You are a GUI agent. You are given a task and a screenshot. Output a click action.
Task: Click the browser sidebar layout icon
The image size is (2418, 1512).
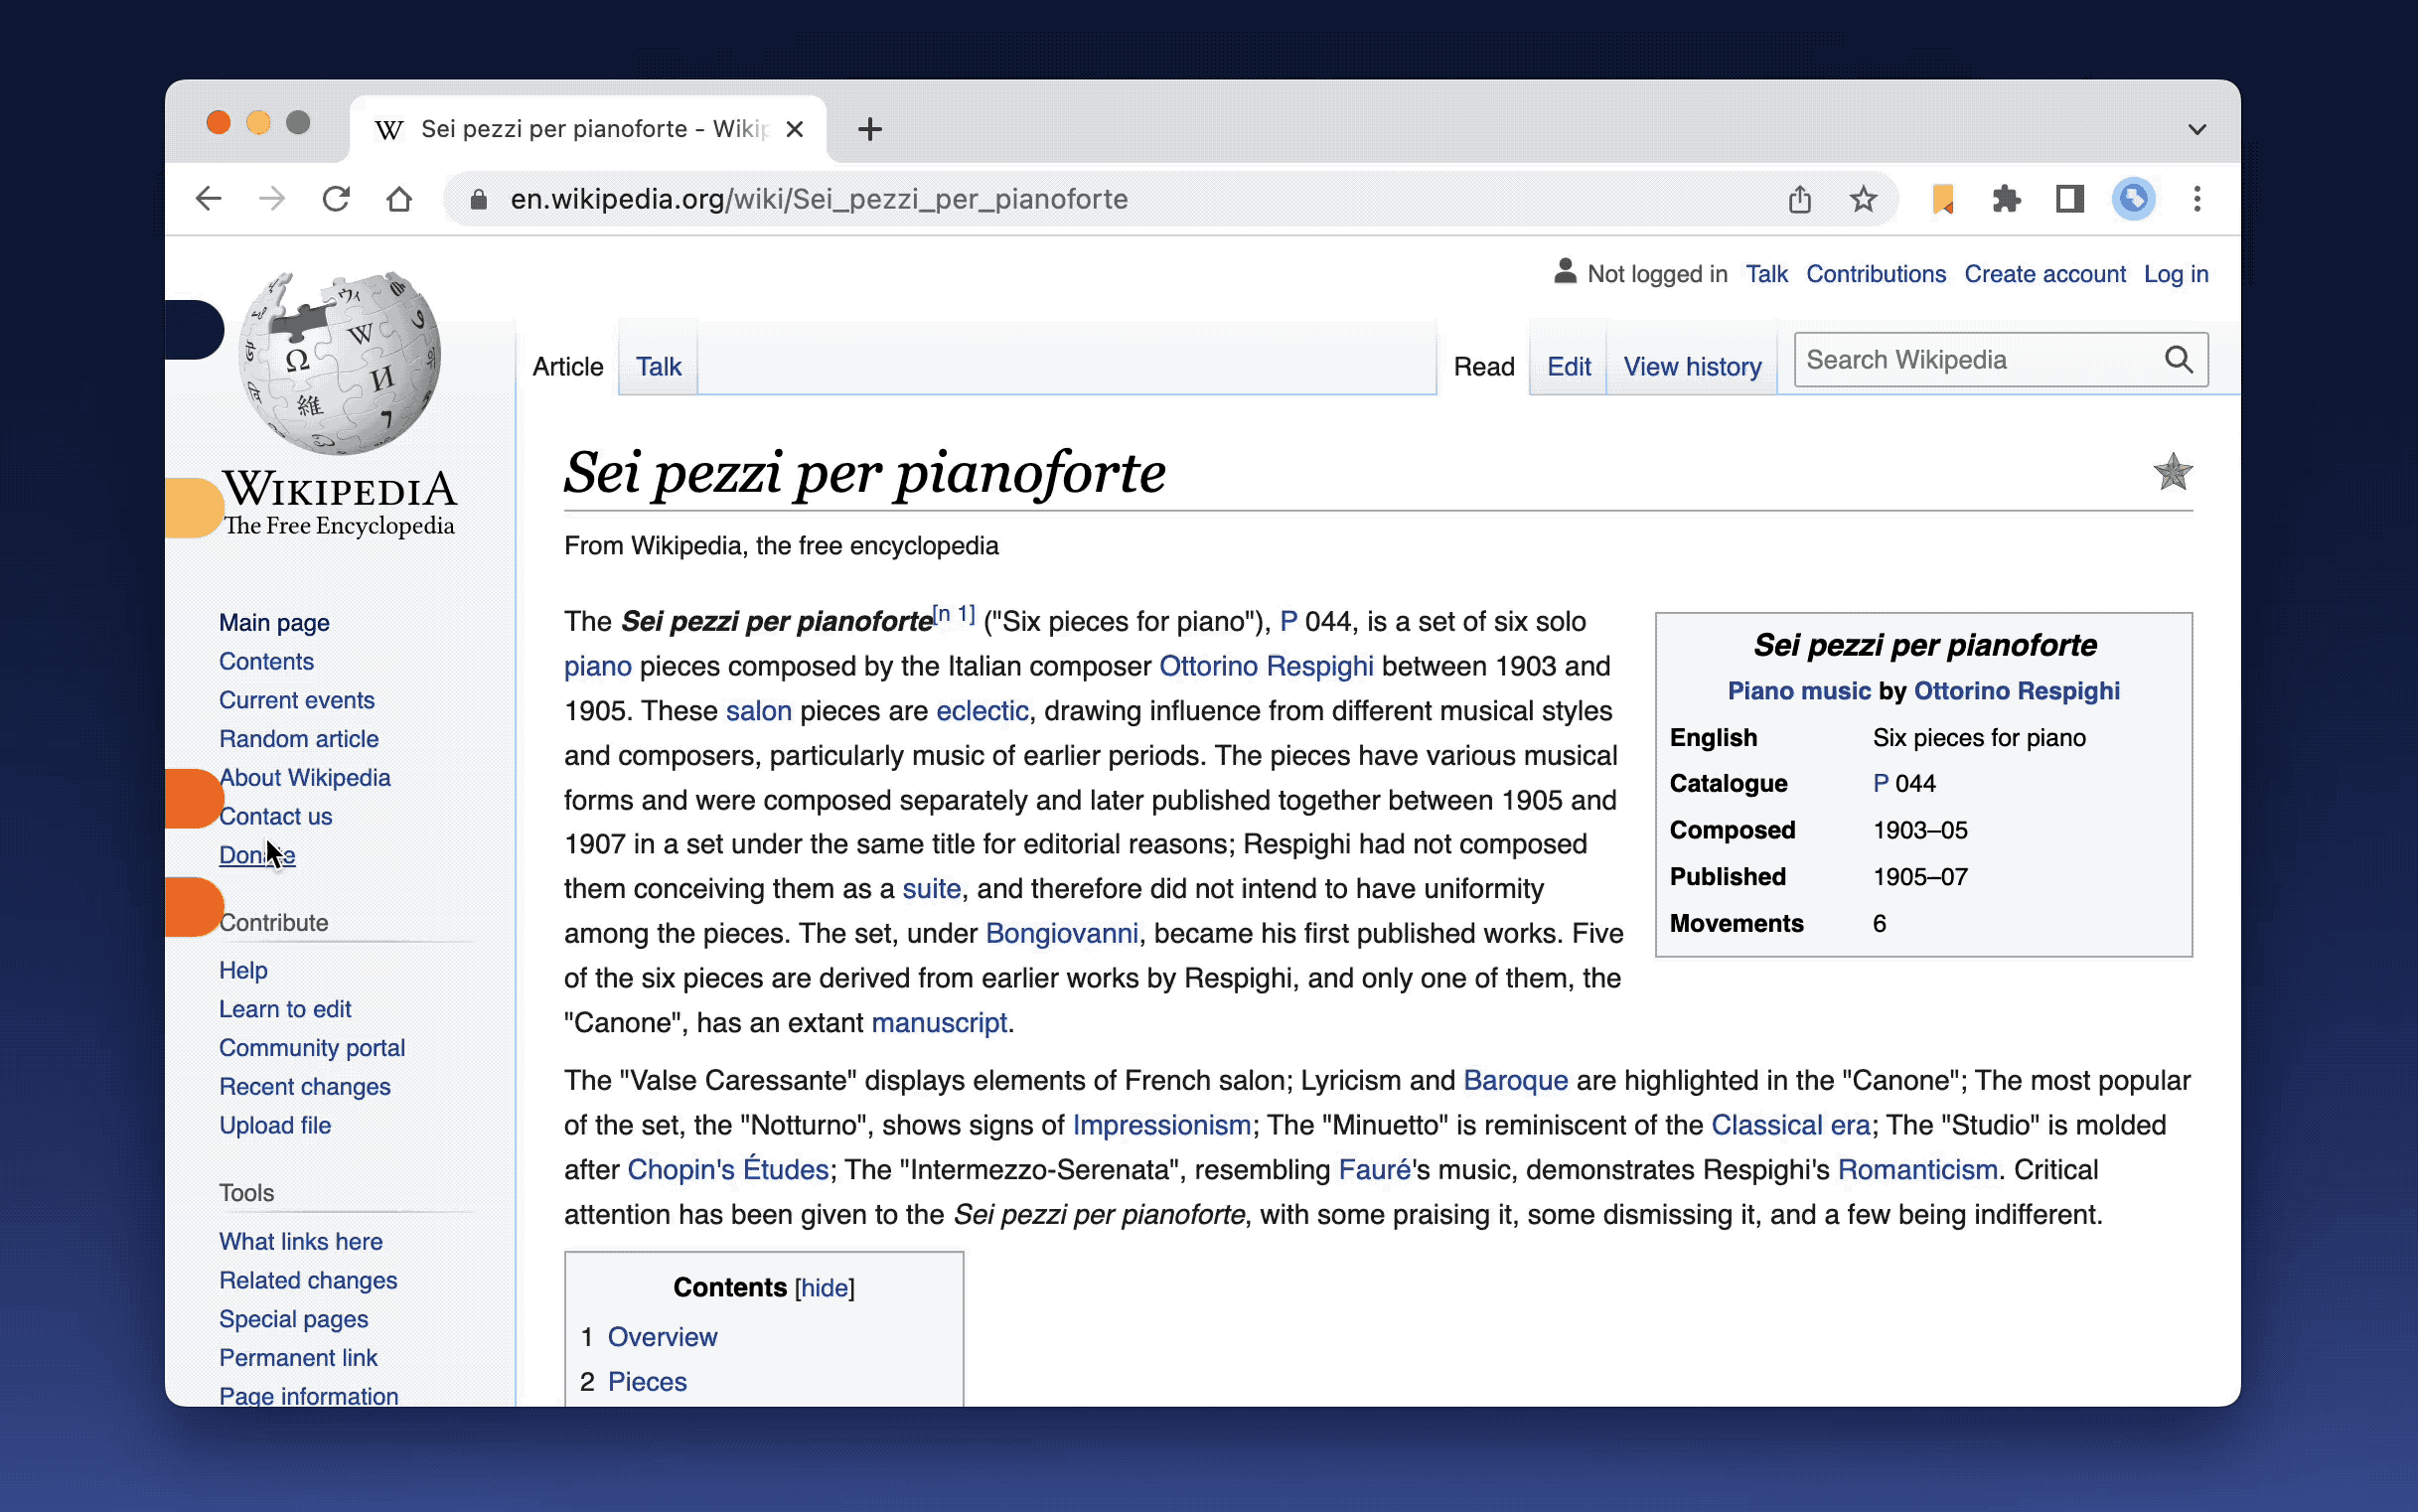(2071, 199)
